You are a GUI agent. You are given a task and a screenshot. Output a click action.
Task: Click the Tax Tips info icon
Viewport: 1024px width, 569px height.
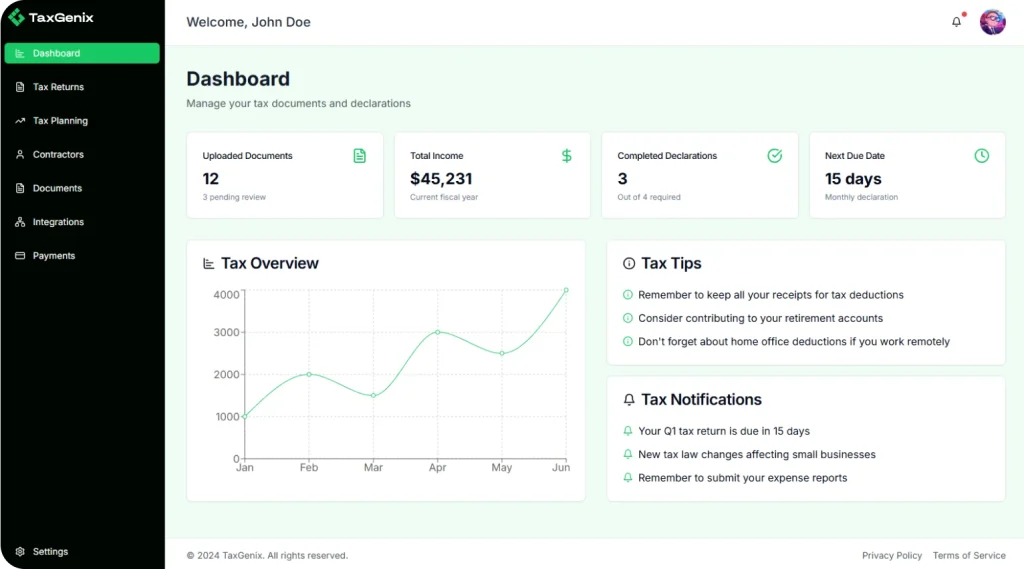pos(629,264)
